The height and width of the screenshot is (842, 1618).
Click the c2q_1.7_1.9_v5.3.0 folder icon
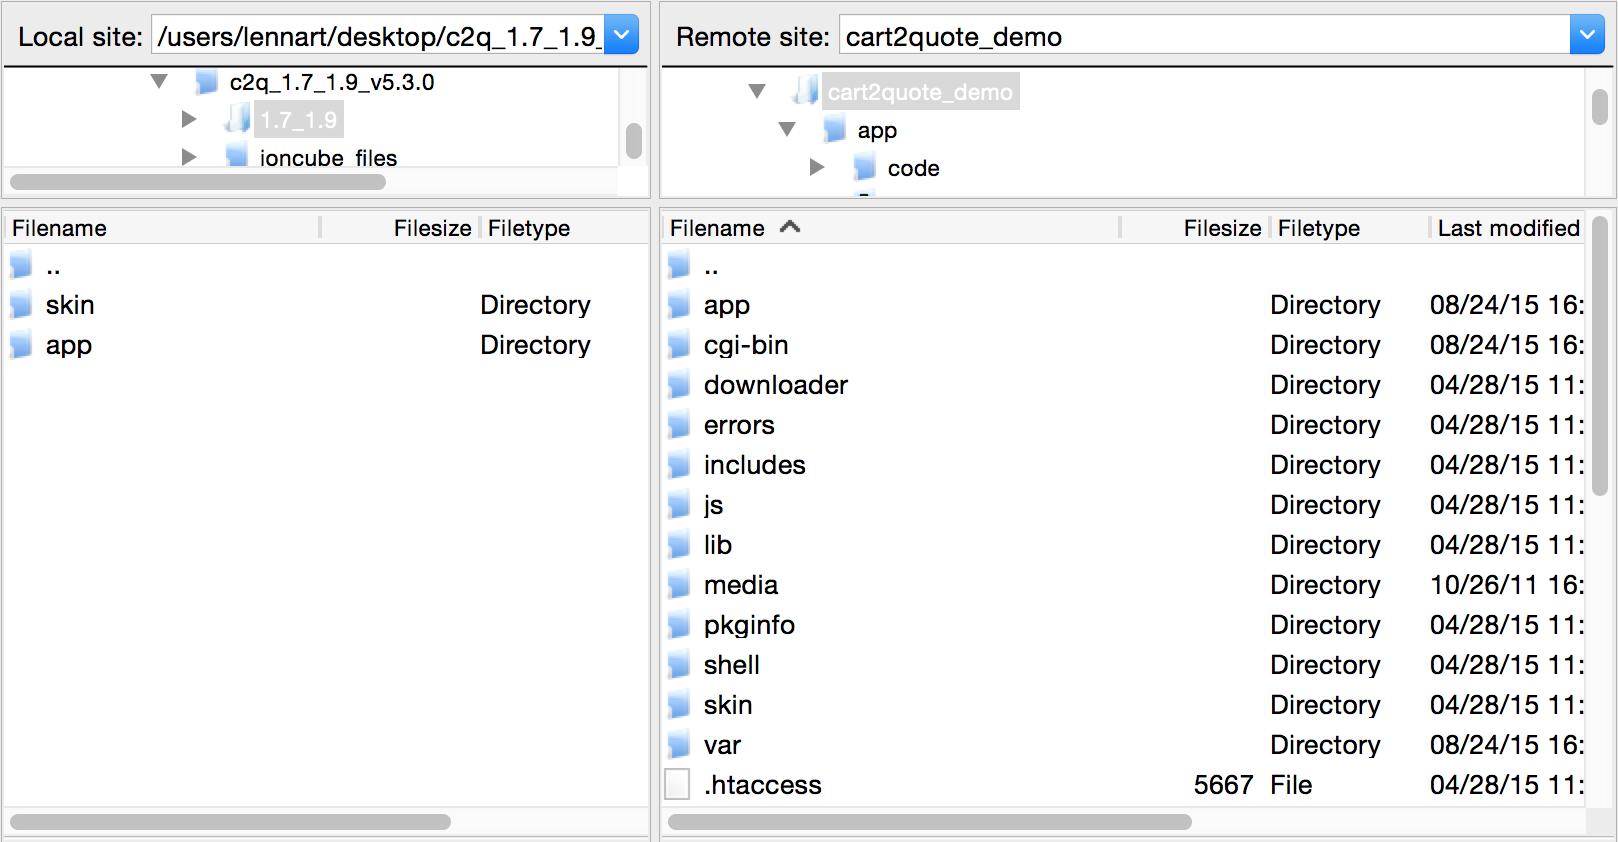pos(206,81)
